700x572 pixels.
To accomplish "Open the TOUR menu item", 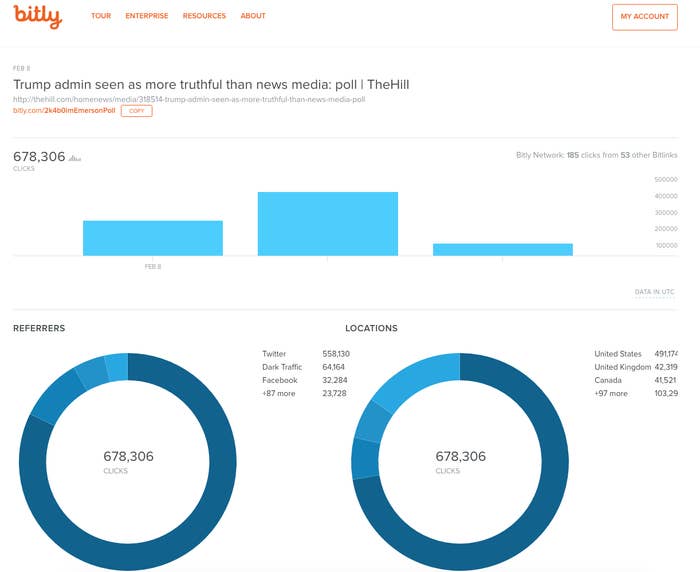I will pyautogui.click(x=101, y=16).
